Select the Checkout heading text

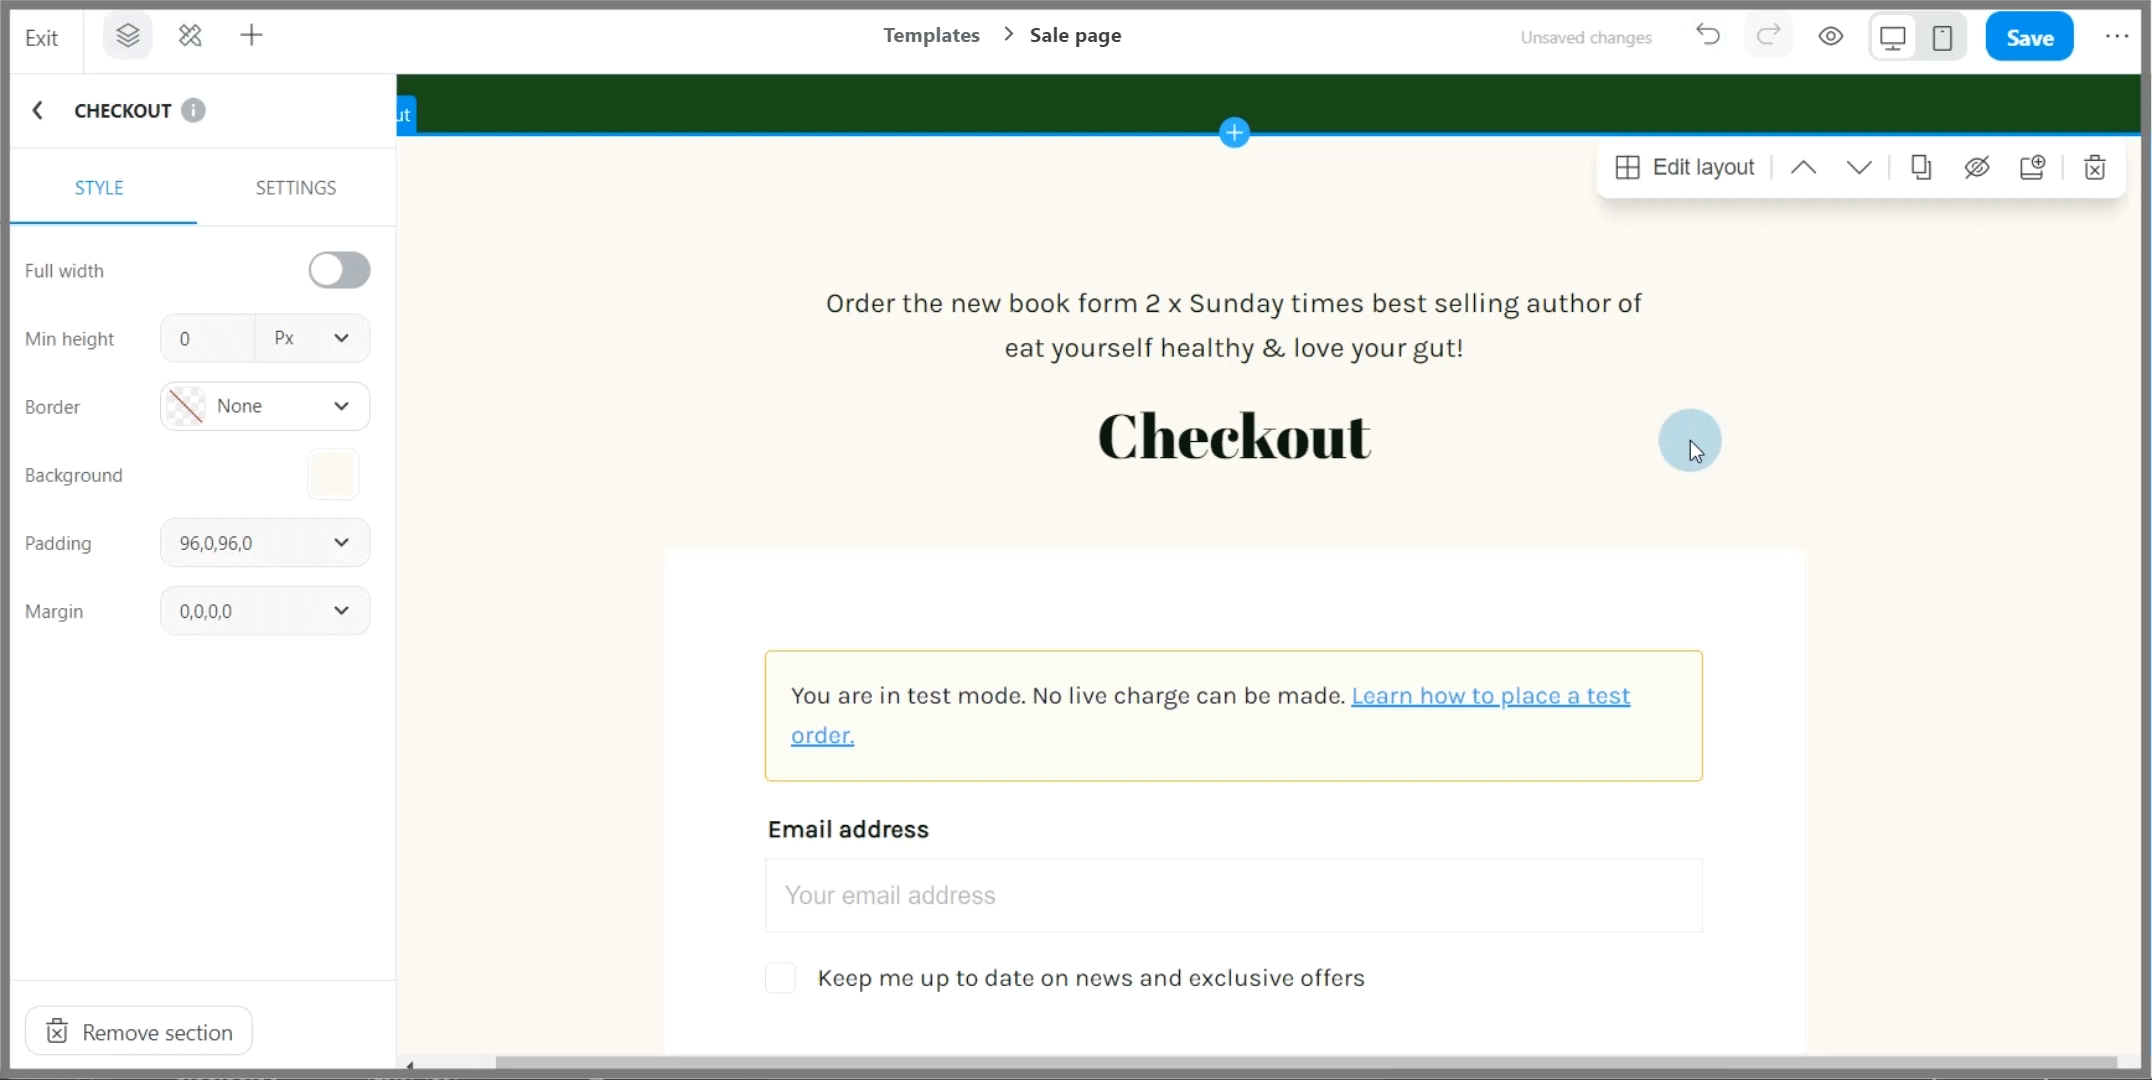1234,436
